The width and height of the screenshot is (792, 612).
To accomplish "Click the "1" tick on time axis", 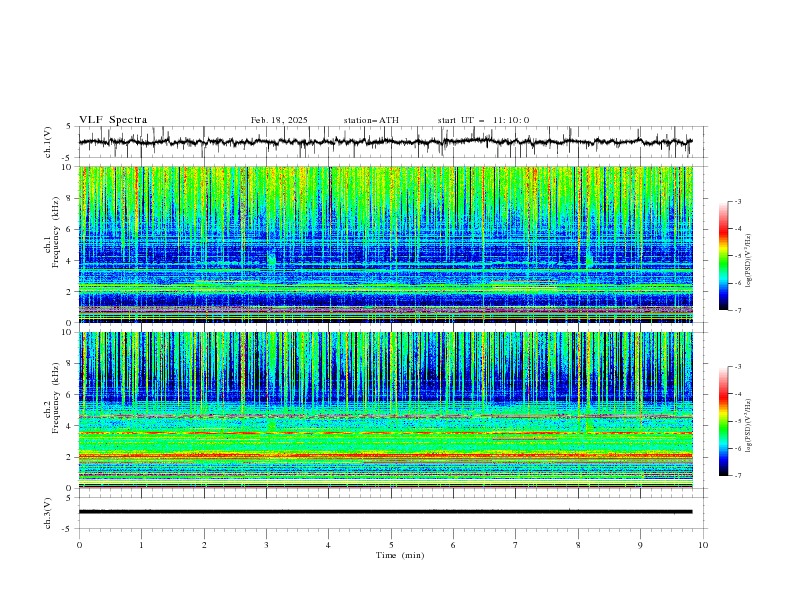I will pyautogui.click(x=141, y=545).
